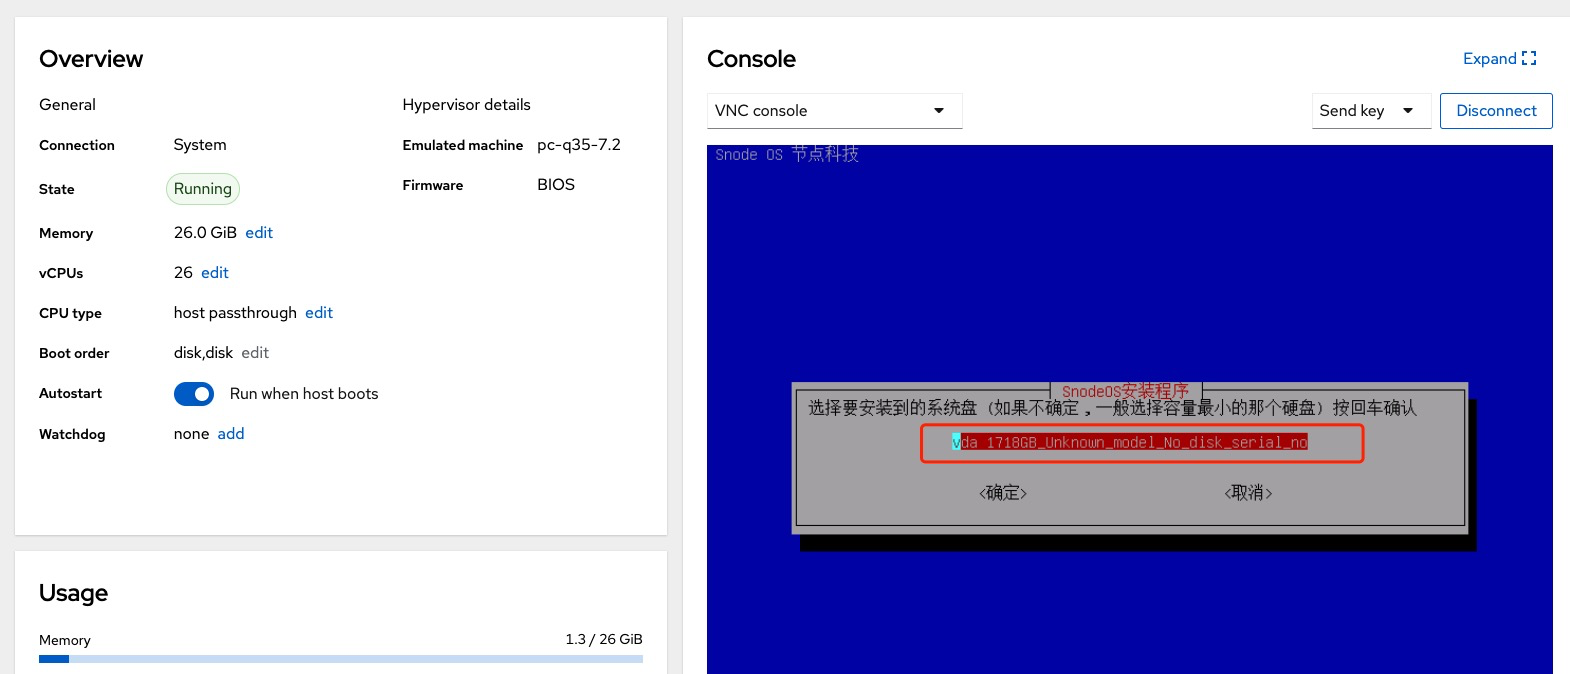The width and height of the screenshot is (1570, 674).
Task: Click the Running state badge
Action: 203,189
